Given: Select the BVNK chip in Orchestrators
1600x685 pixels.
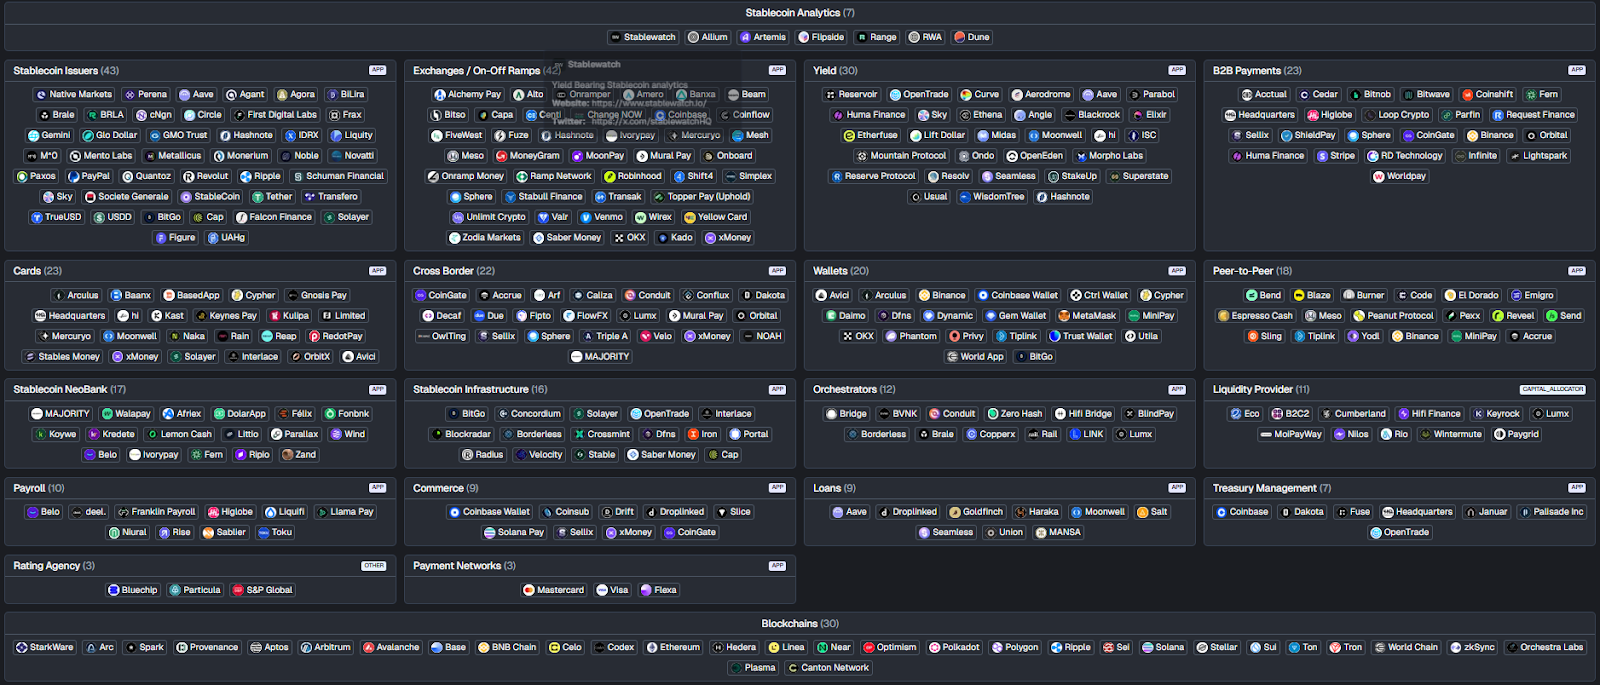Looking at the screenshot, I should click(898, 414).
